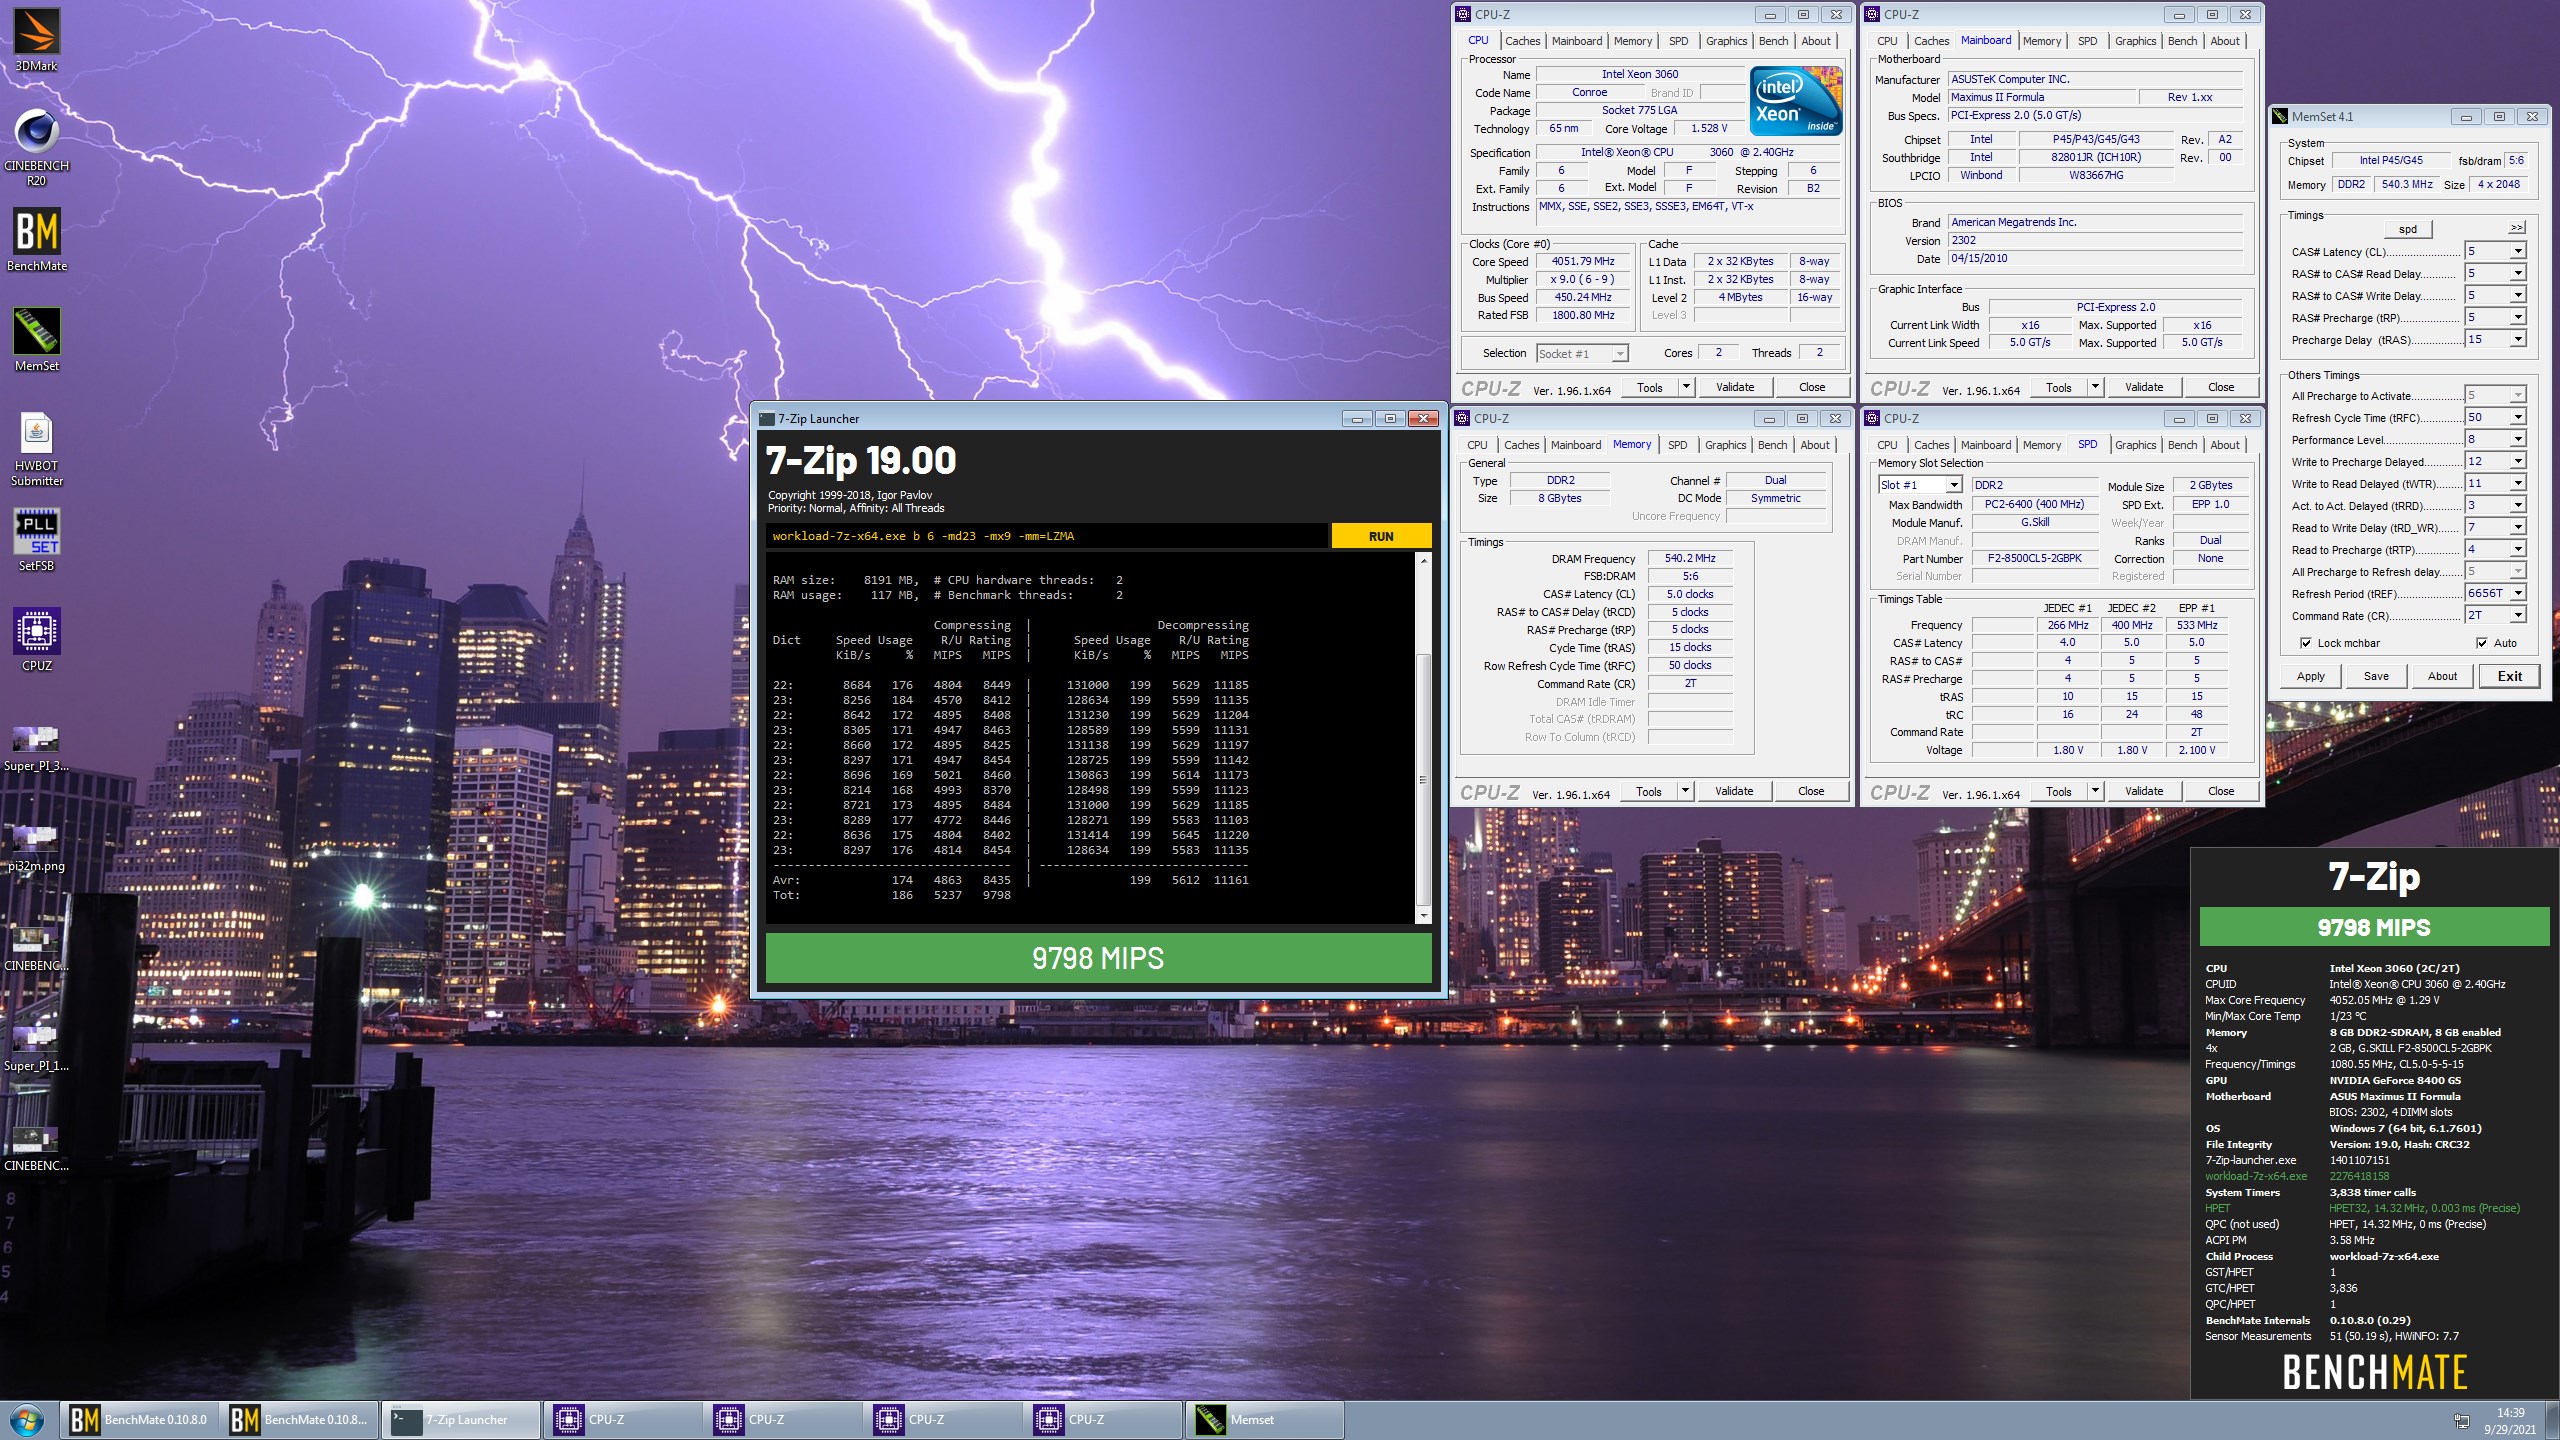Click the MemSet timings expand >> button

click(x=2517, y=228)
